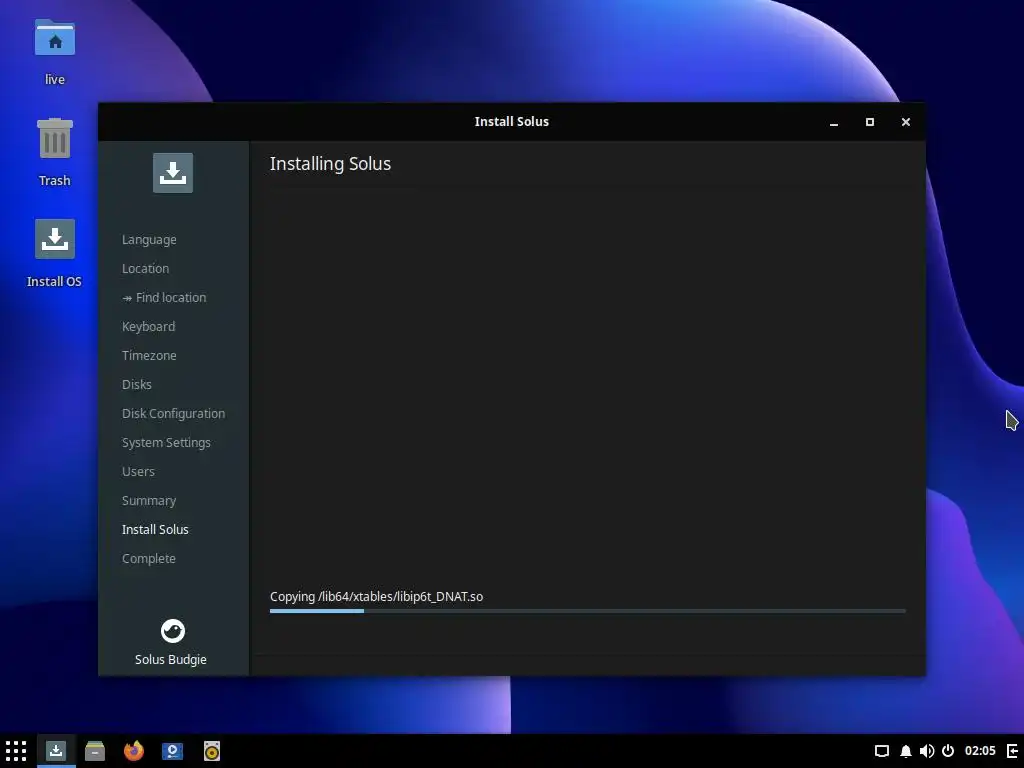Open the Raven sidebar toggle icon
The height and width of the screenshot is (768, 1024).
(1013, 751)
